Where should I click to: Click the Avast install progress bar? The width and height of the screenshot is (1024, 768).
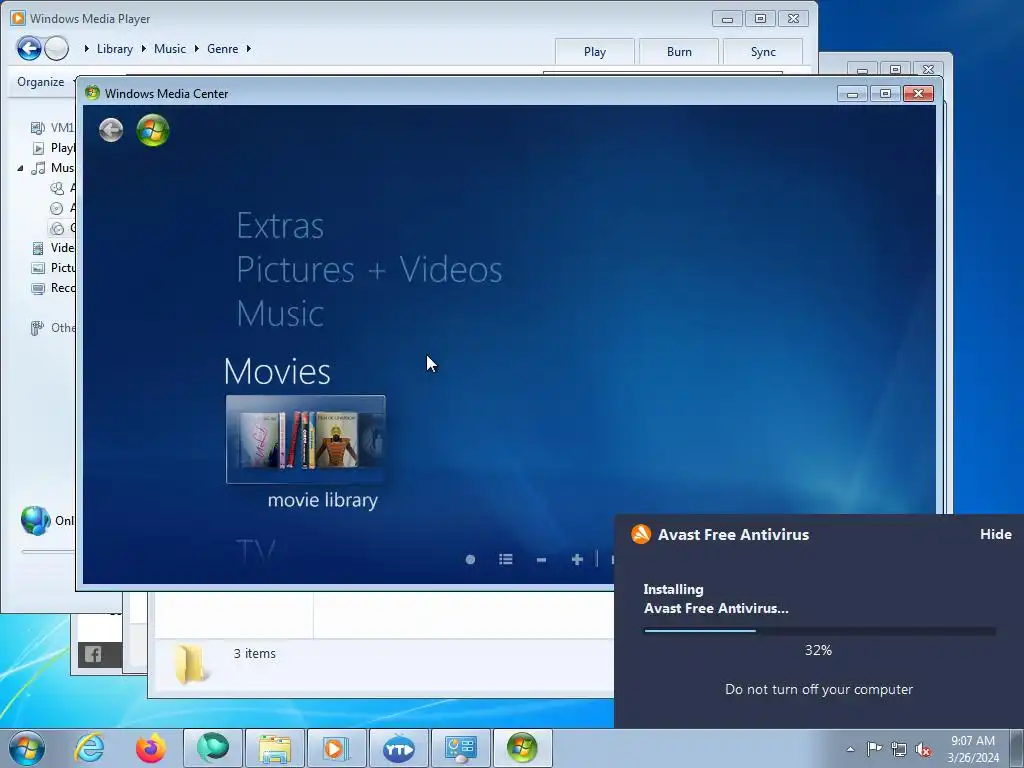pyautogui.click(x=820, y=631)
